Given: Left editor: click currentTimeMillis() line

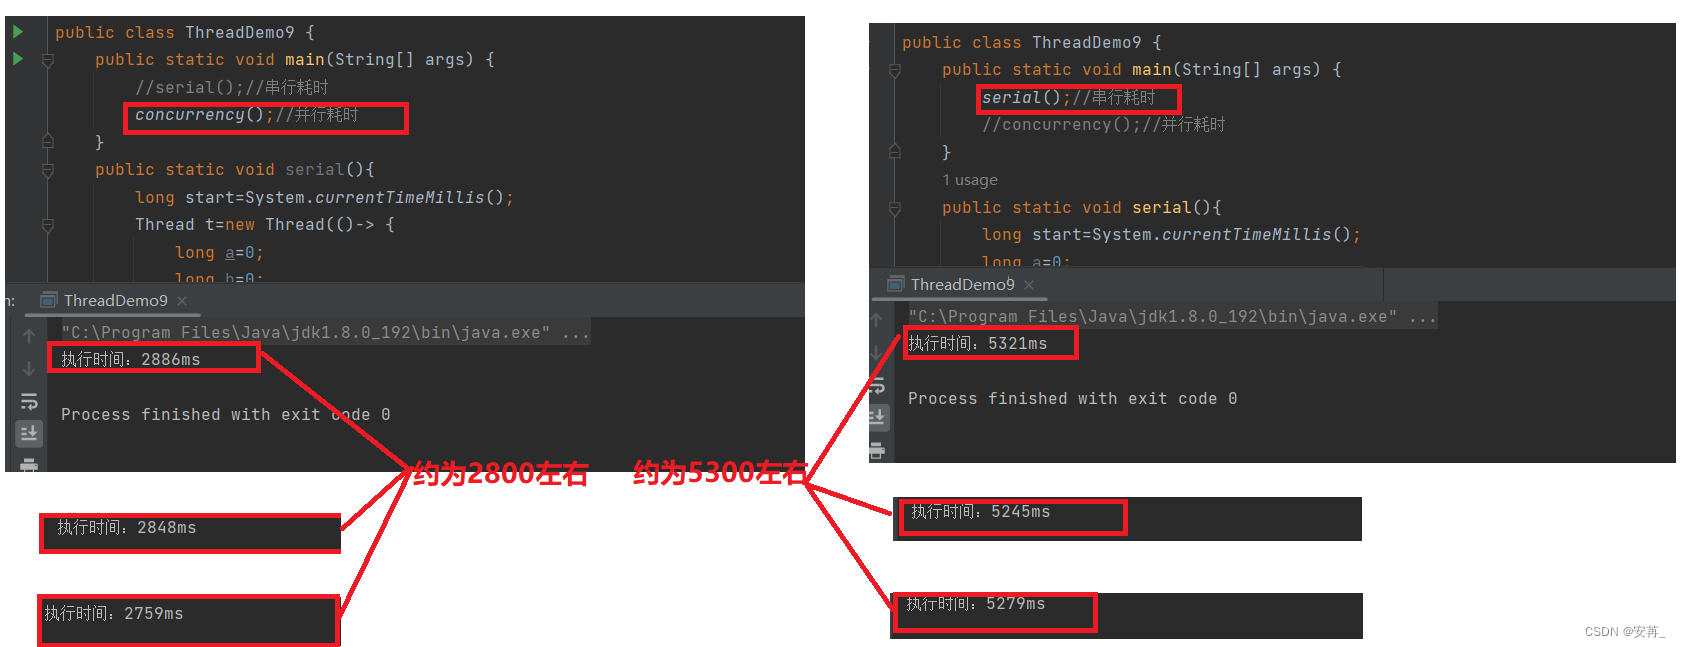Looking at the screenshot, I should click(x=325, y=197).
